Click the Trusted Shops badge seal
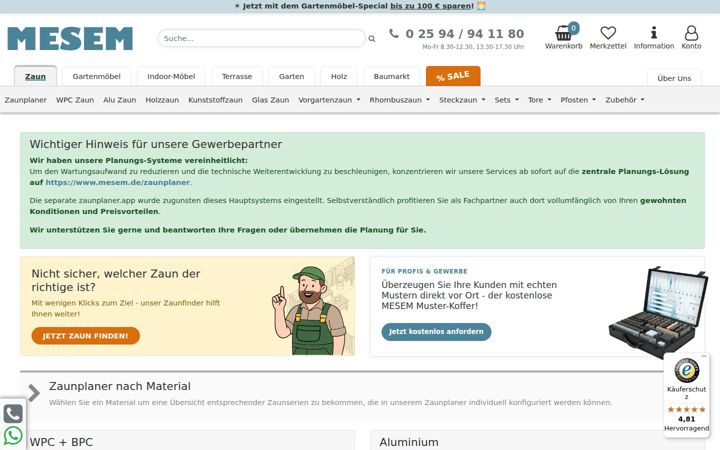720x450 pixels. (686, 371)
